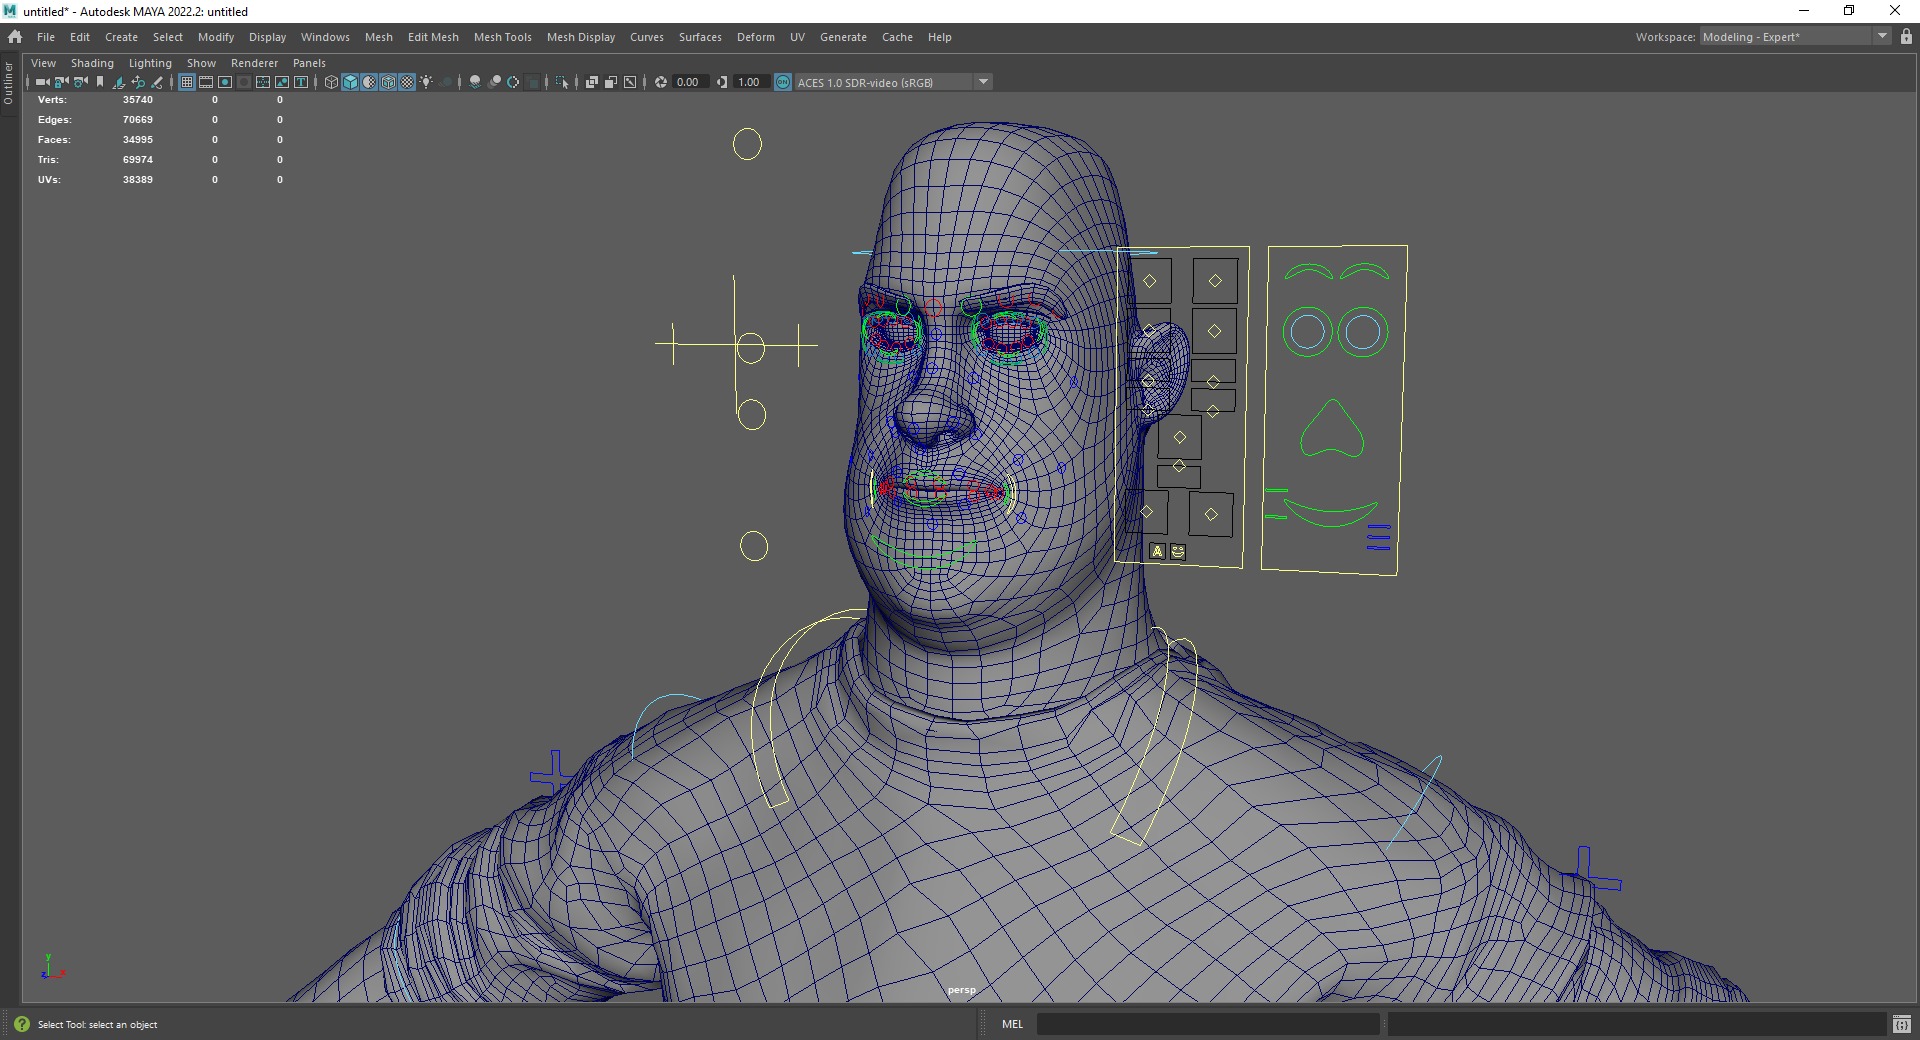Toggle the Depth of Field icon
Viewport: 1920px width, 1040px height.
[532, 82]
